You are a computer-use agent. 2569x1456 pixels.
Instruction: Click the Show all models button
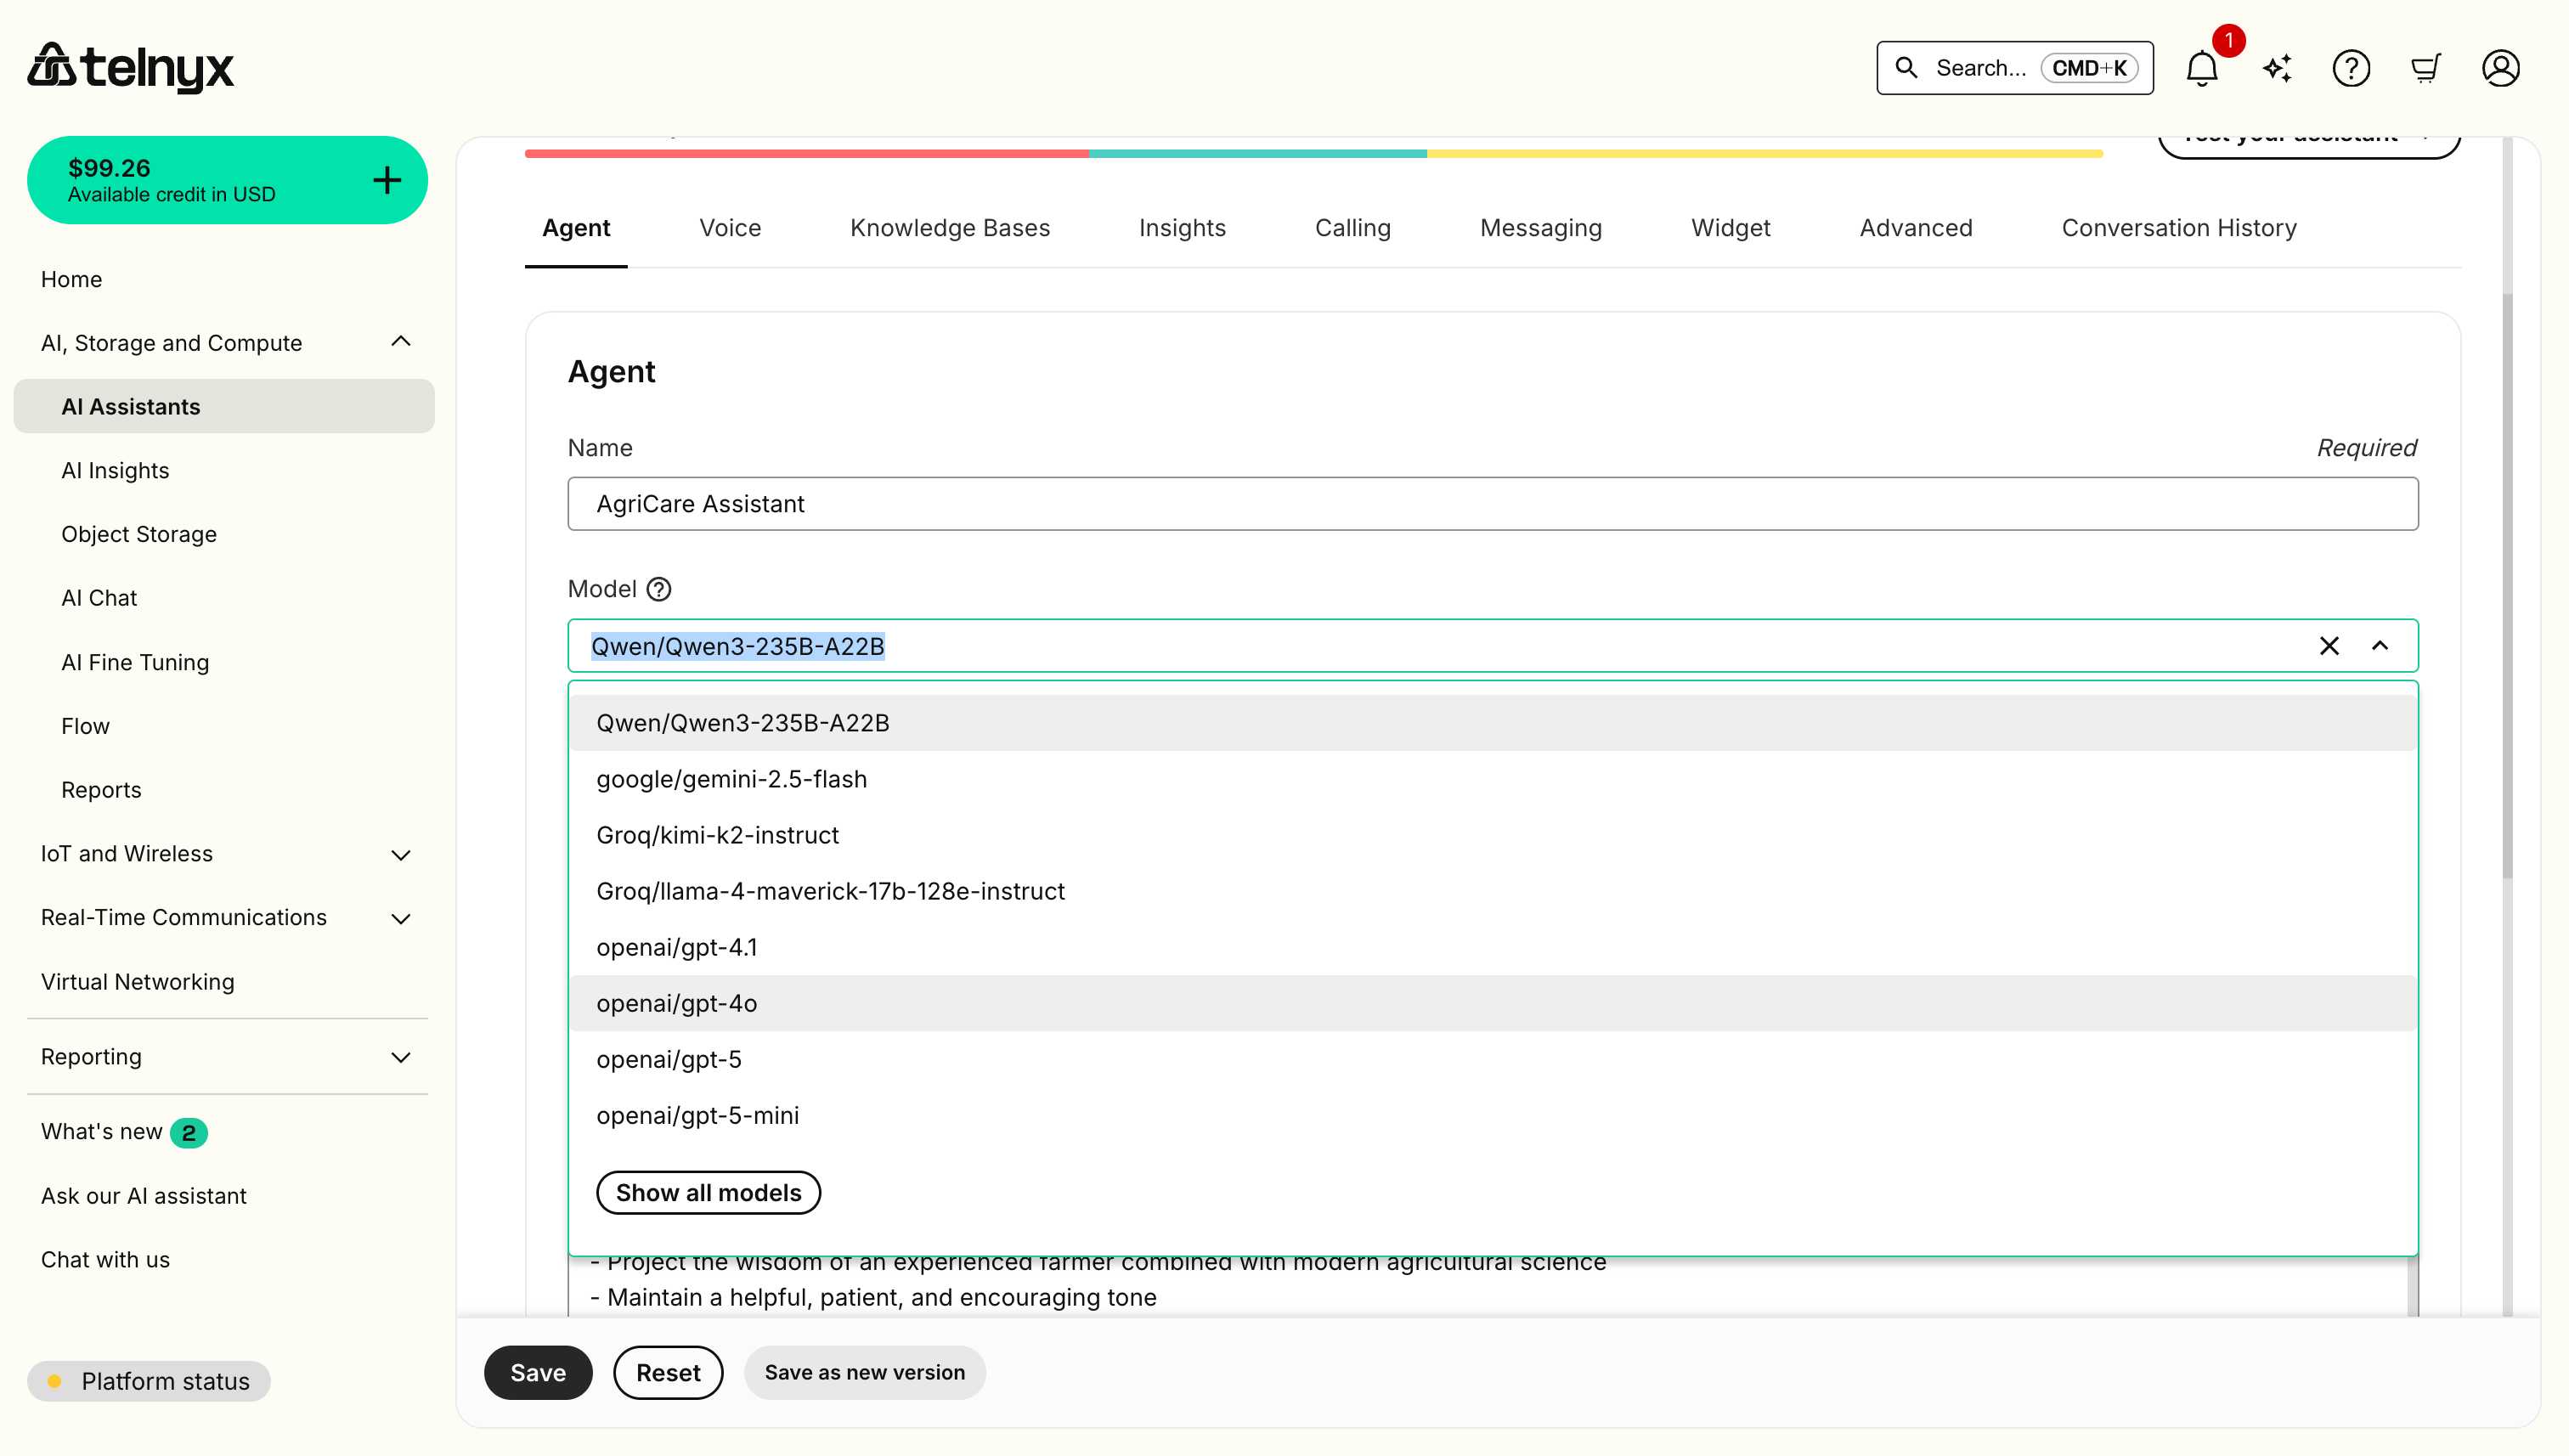(708, 1192)
